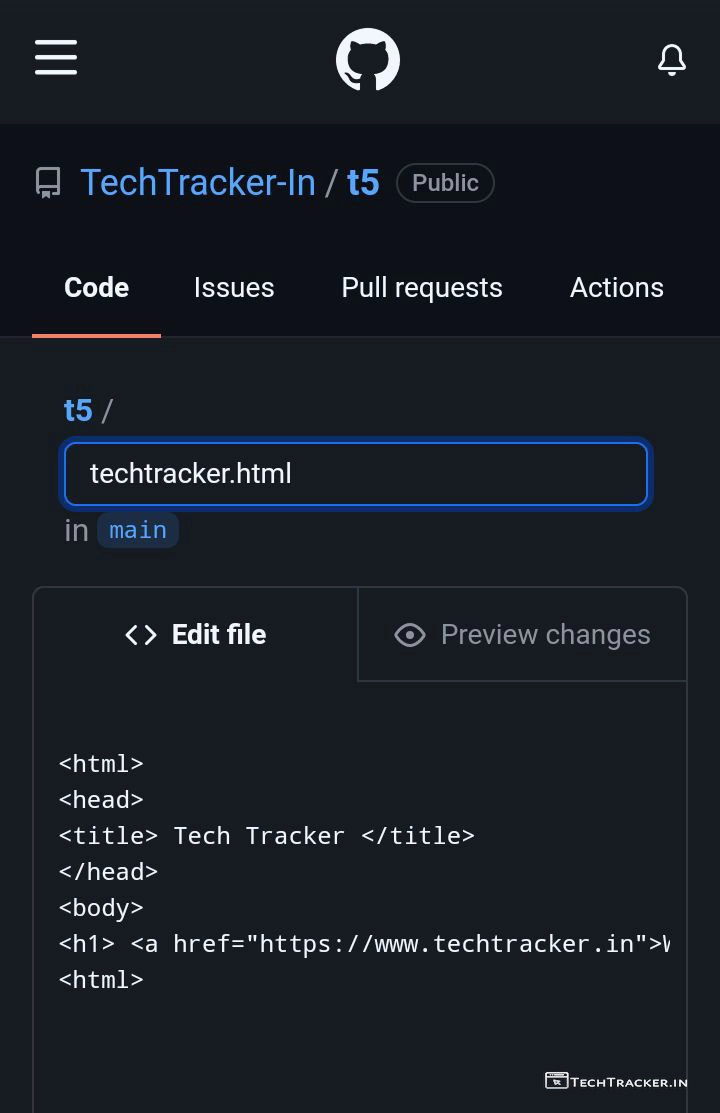Select the Code tab
The height and width of the screenshot is (1113, 720).
point(96,288)
